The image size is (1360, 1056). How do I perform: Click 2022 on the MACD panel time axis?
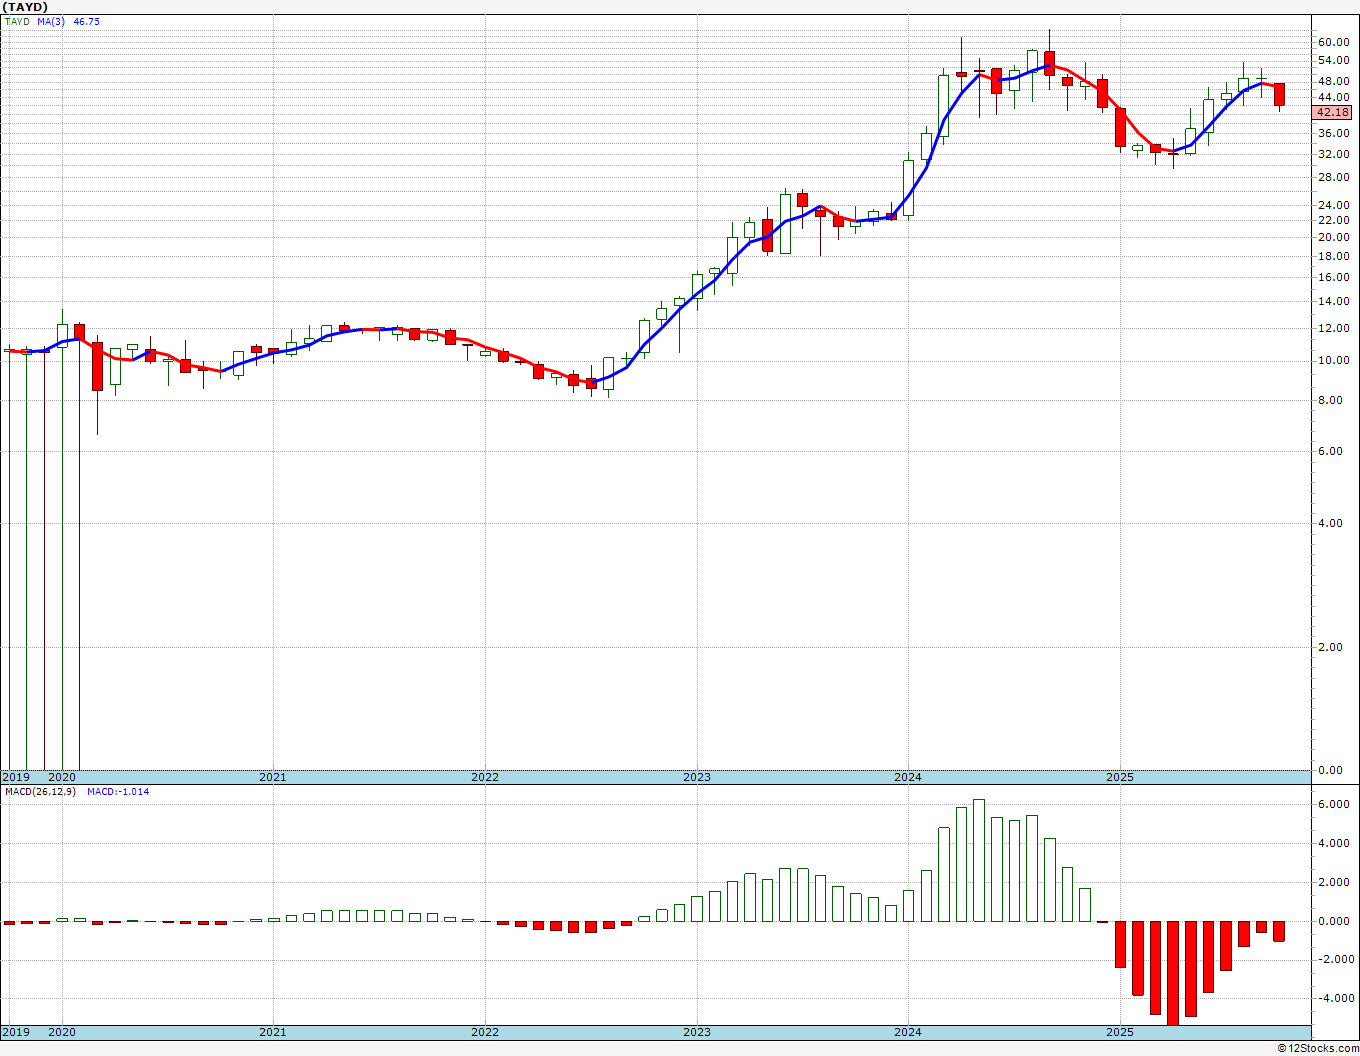pos(485,1032)
